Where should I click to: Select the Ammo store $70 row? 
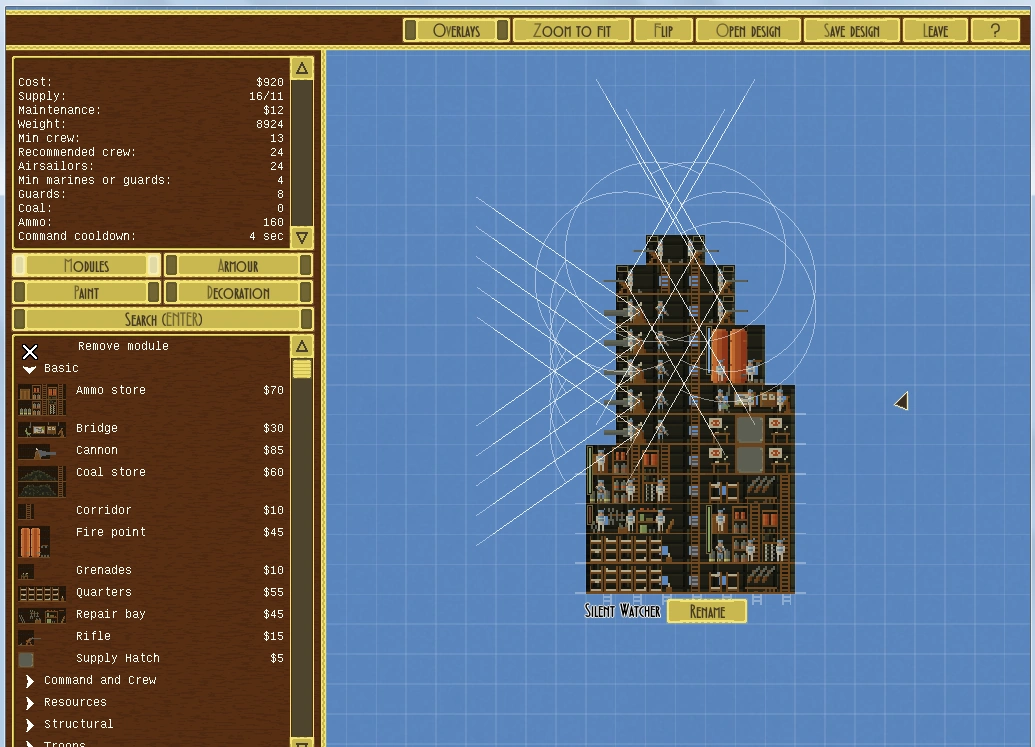tap(151, 399)
